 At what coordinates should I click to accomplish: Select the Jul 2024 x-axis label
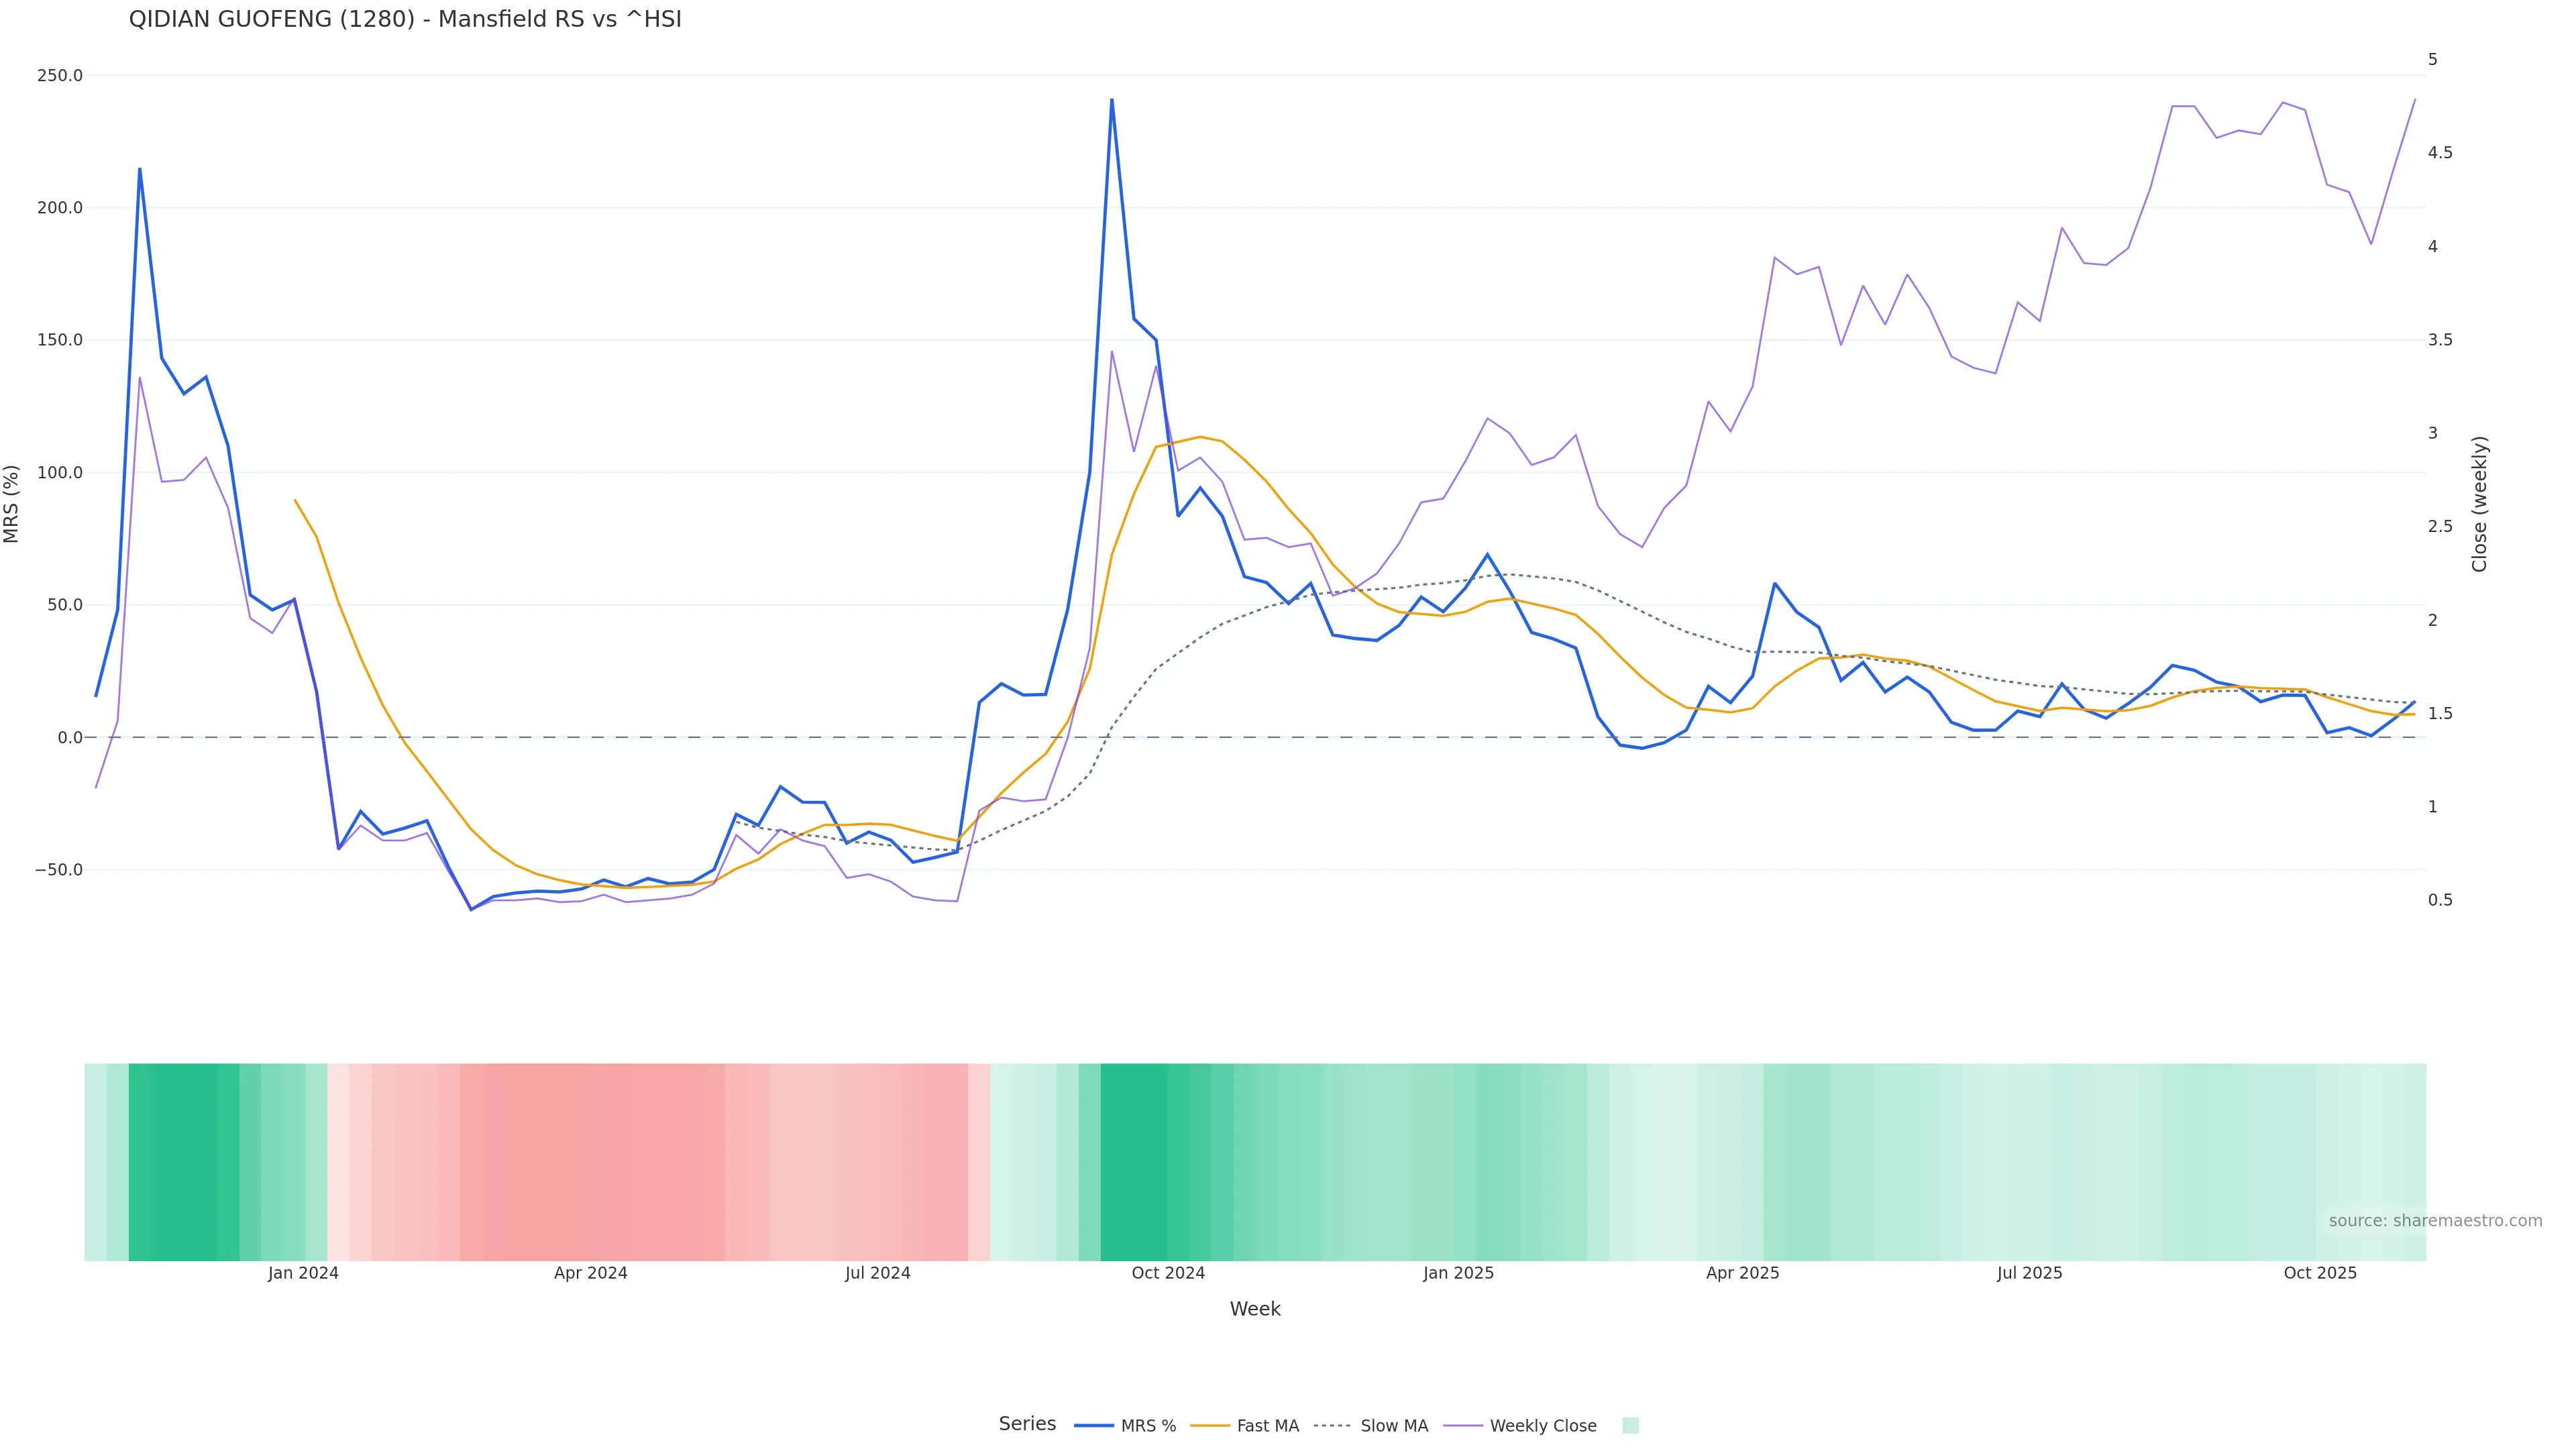point(878,1273)
